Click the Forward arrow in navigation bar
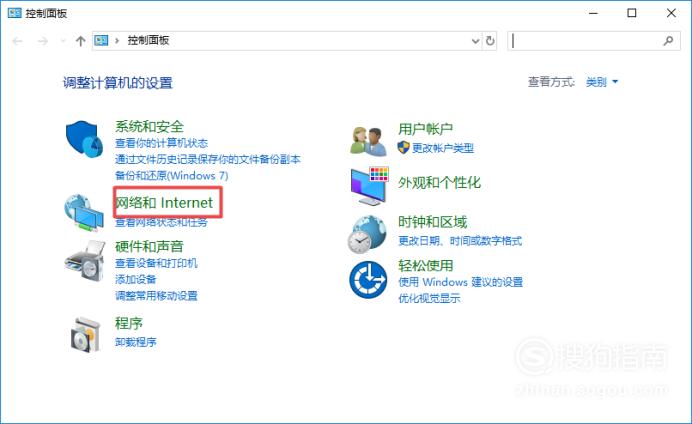Viewport: 692px width, 424px height. [43, 41]
